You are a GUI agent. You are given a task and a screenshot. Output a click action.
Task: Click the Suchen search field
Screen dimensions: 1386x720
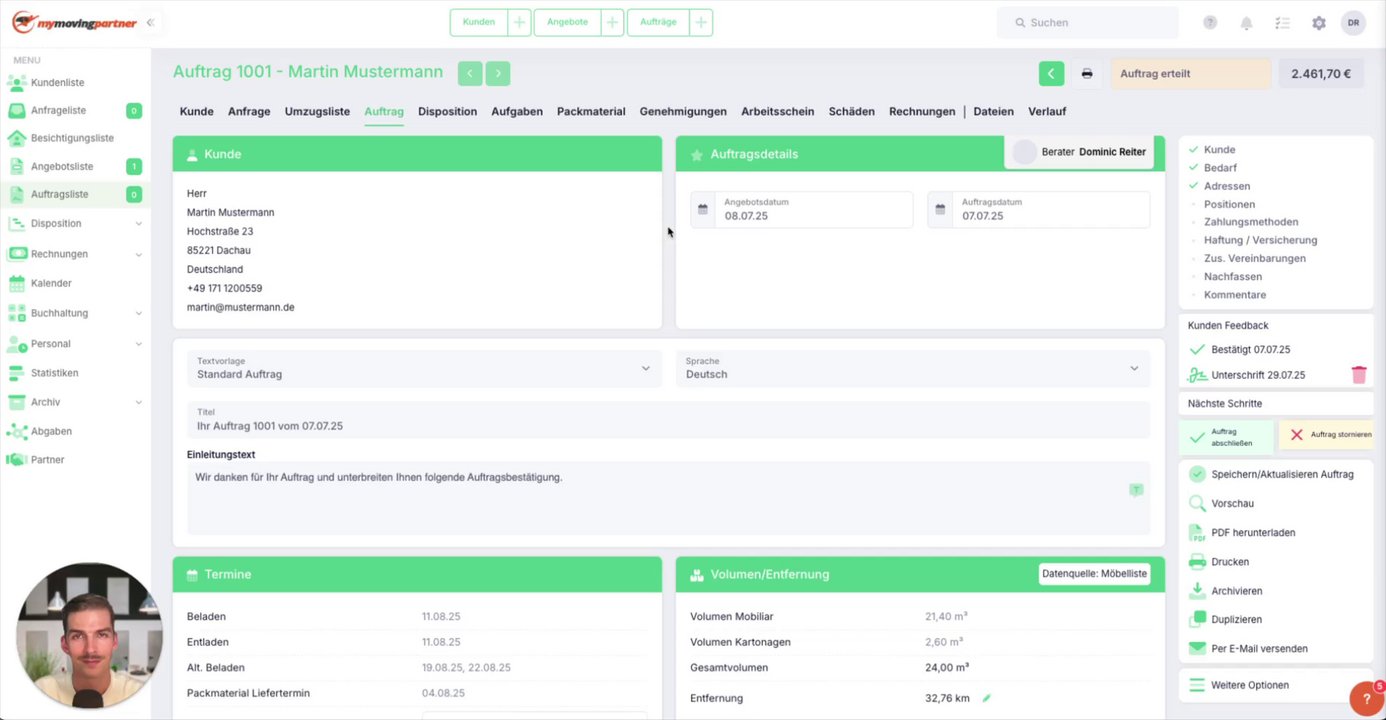[x=1087, y=22]
